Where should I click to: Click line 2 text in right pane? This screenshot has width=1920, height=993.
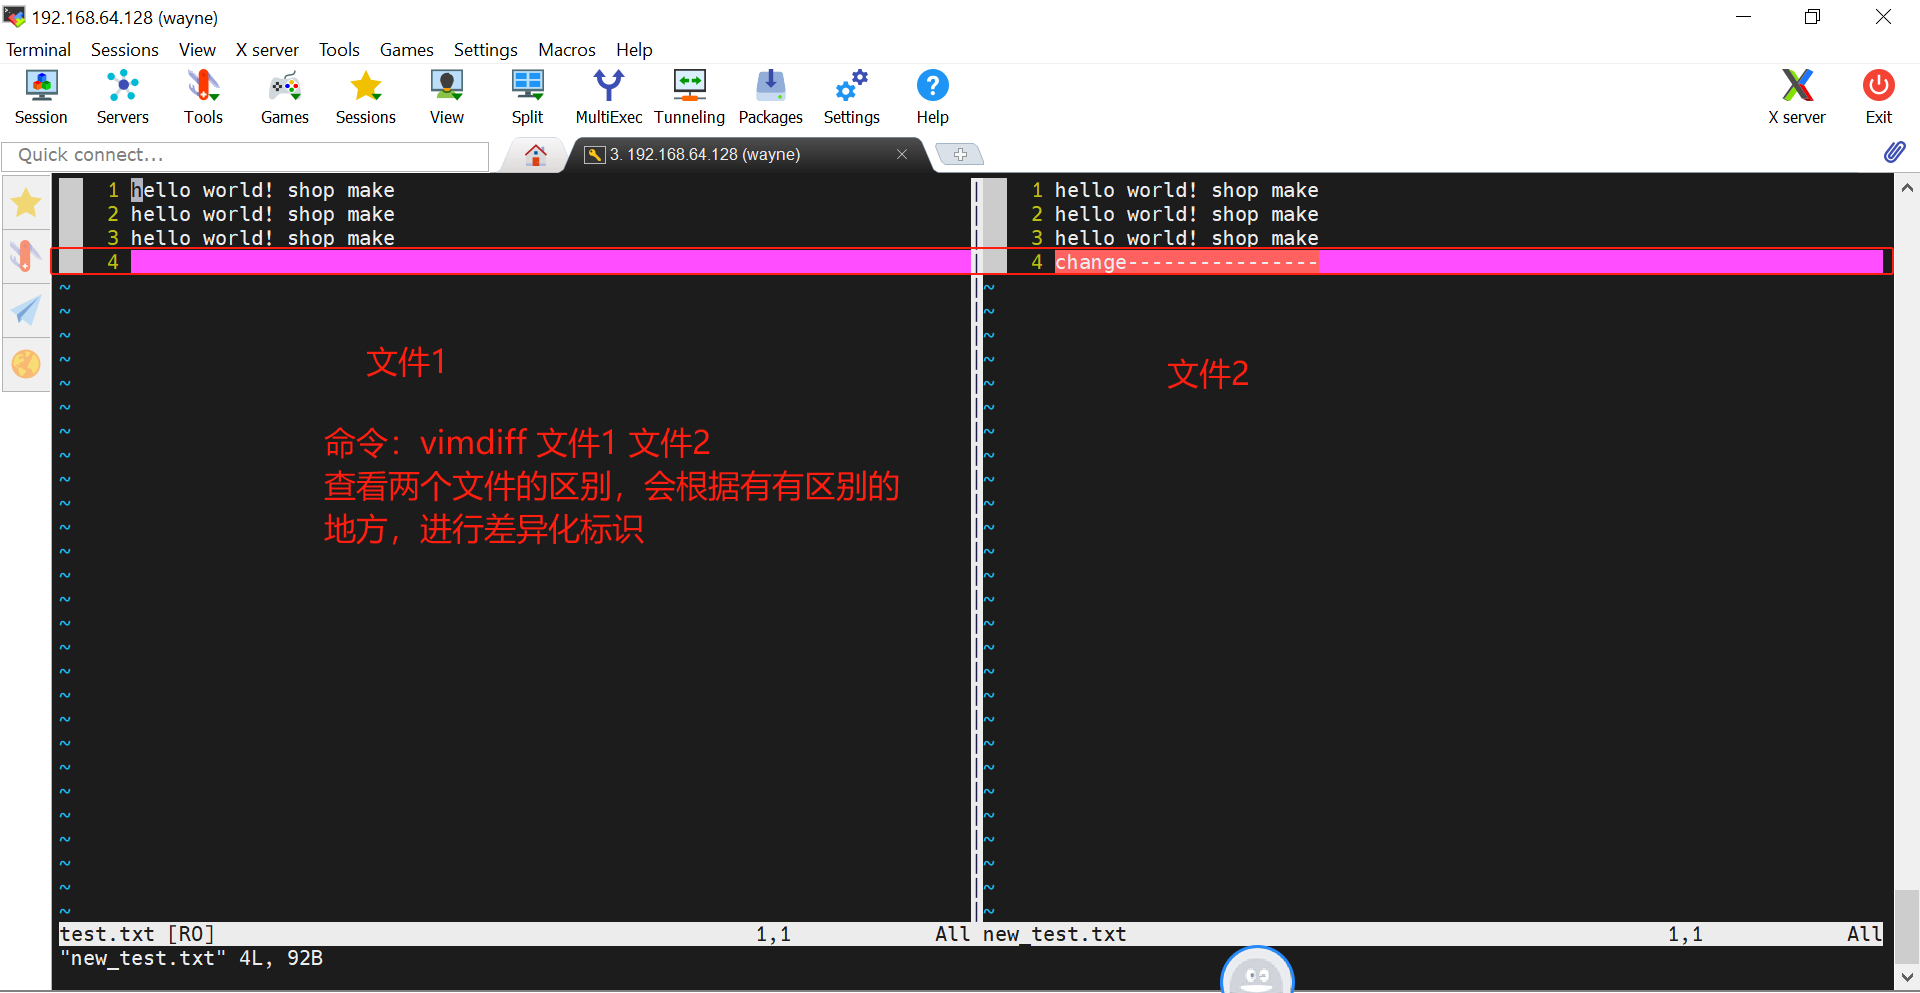[1186, 214]
